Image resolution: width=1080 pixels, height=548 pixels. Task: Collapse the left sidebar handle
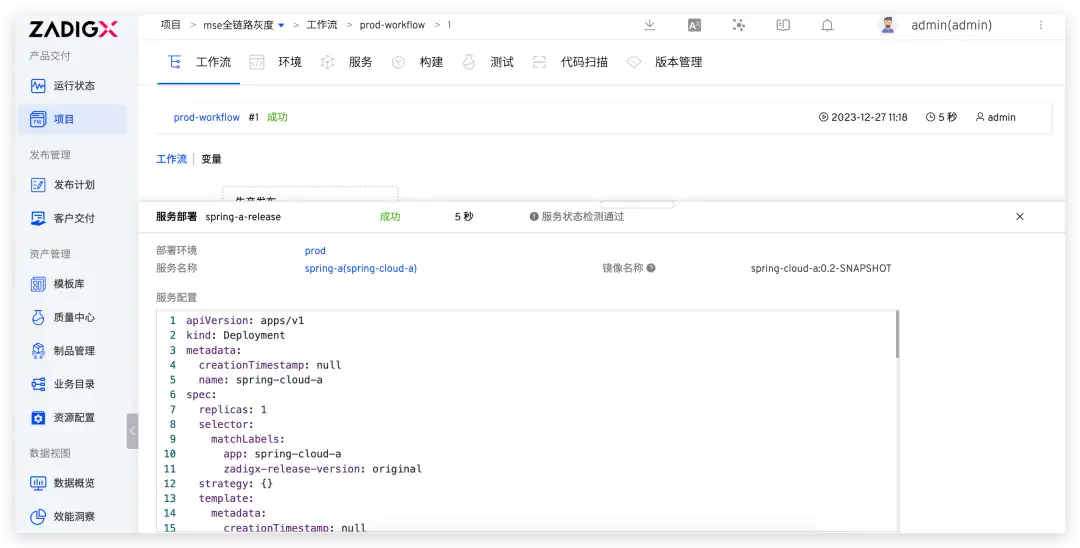(x=132, y=432)
